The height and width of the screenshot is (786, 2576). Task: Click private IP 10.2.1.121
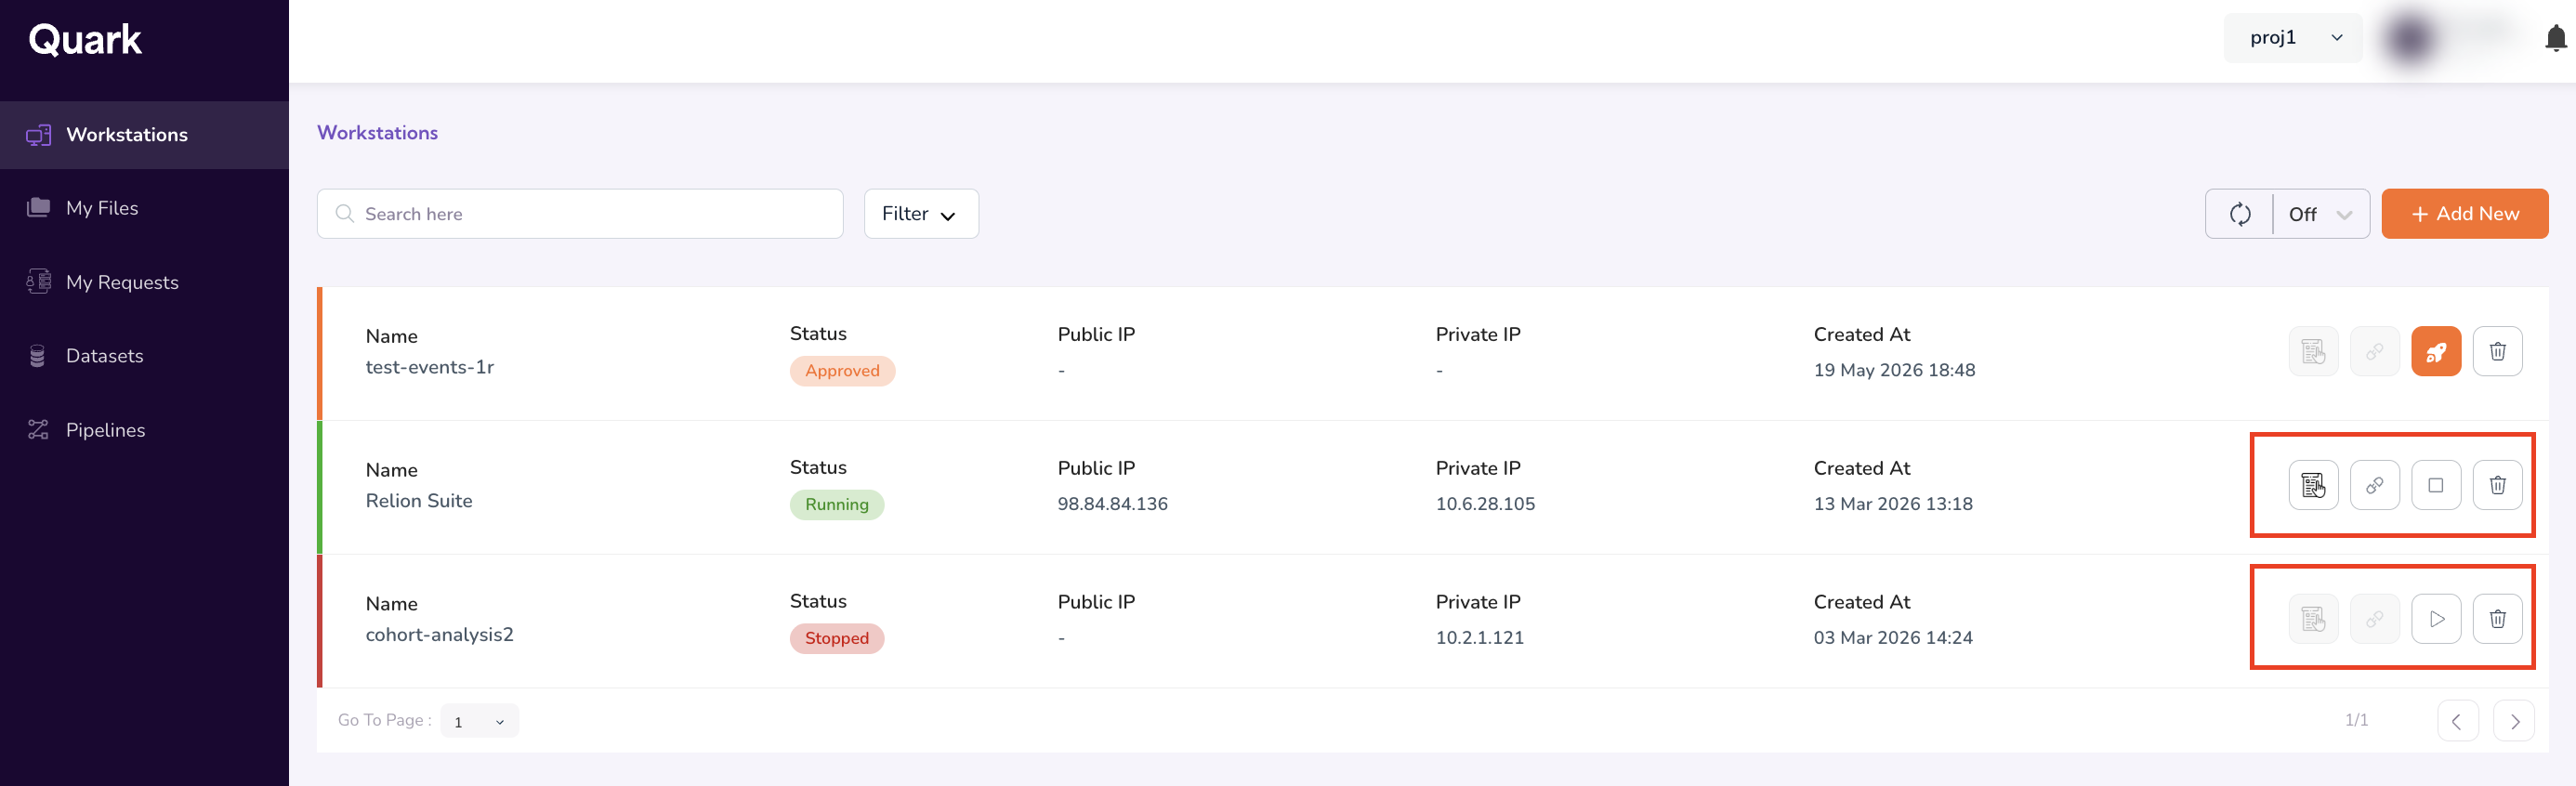[1479, 638]
